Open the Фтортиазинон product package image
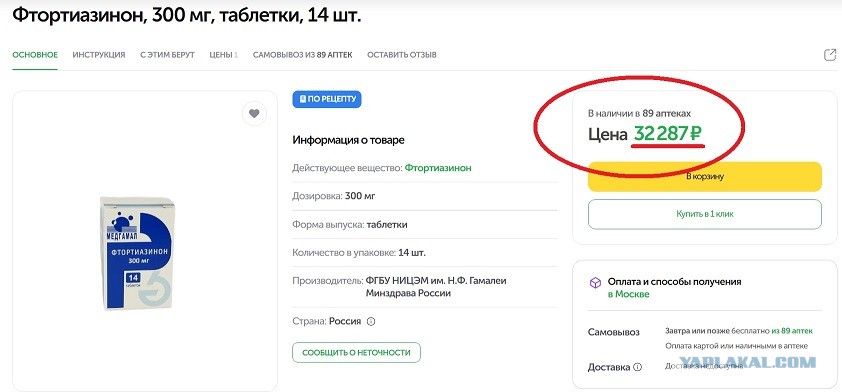 (139, 252)
